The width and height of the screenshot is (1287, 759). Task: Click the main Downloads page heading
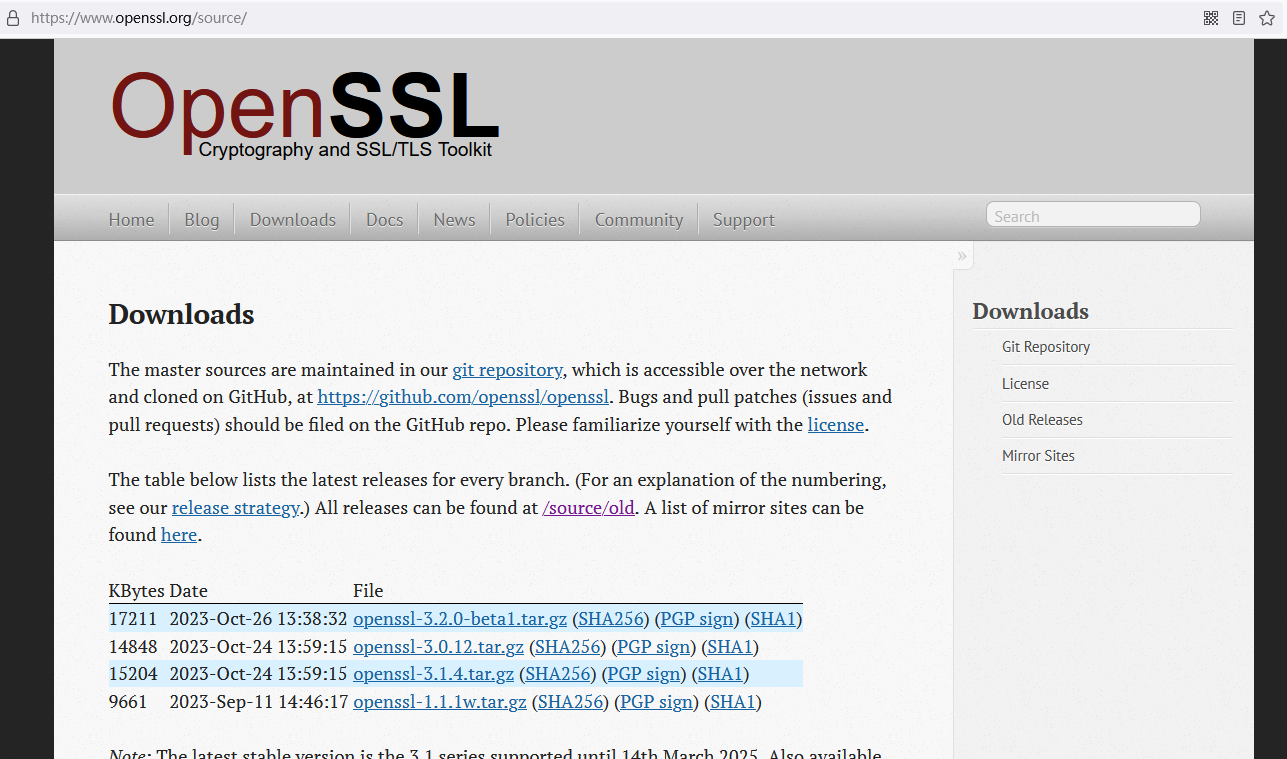tap(181, 314)
